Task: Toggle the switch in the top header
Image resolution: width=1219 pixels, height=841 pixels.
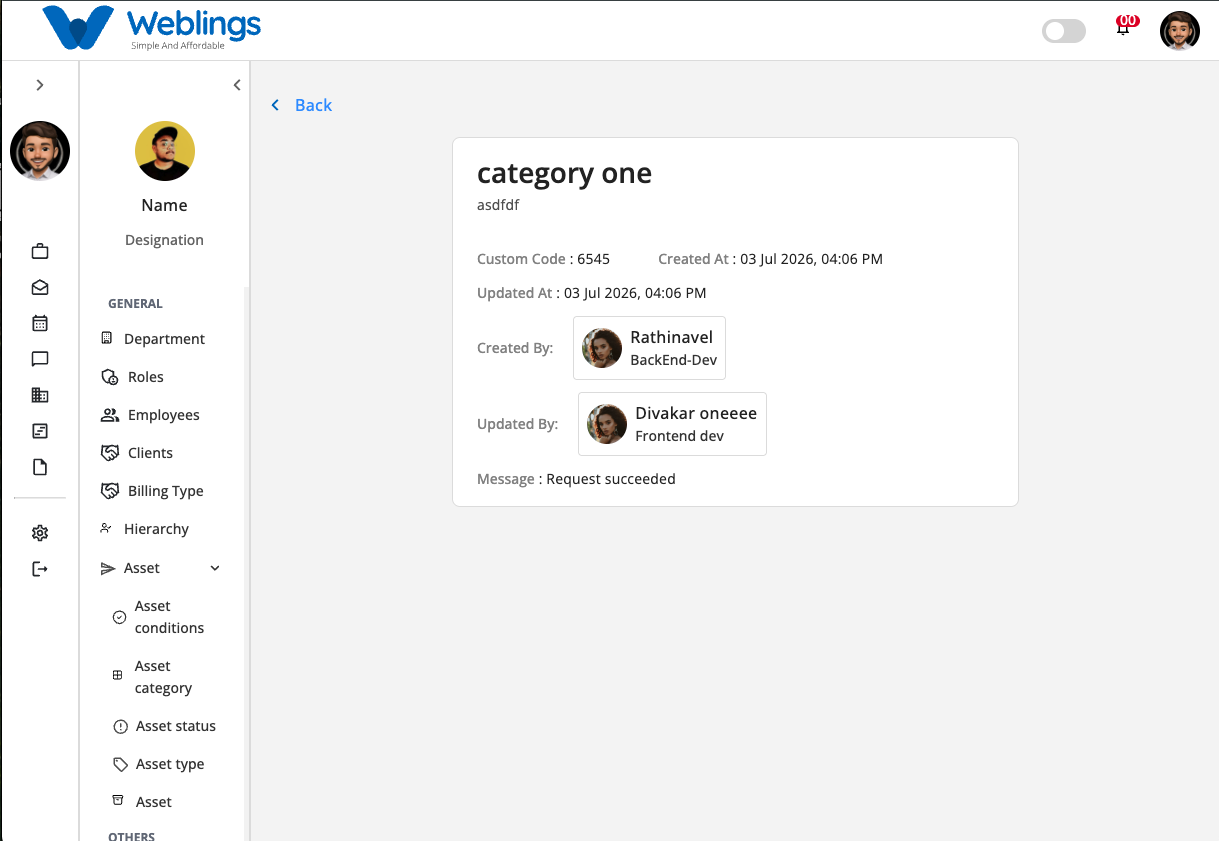Action: [1063, 31]
